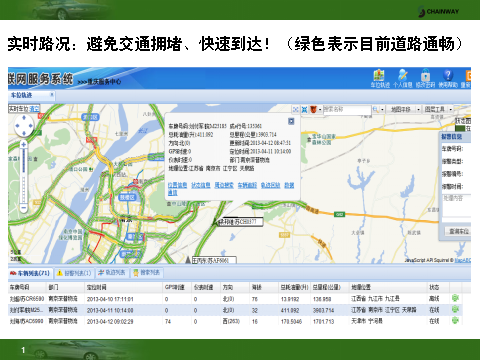Click the map zoom level slider track
This screenshot has height=360, width=480.
23,176
